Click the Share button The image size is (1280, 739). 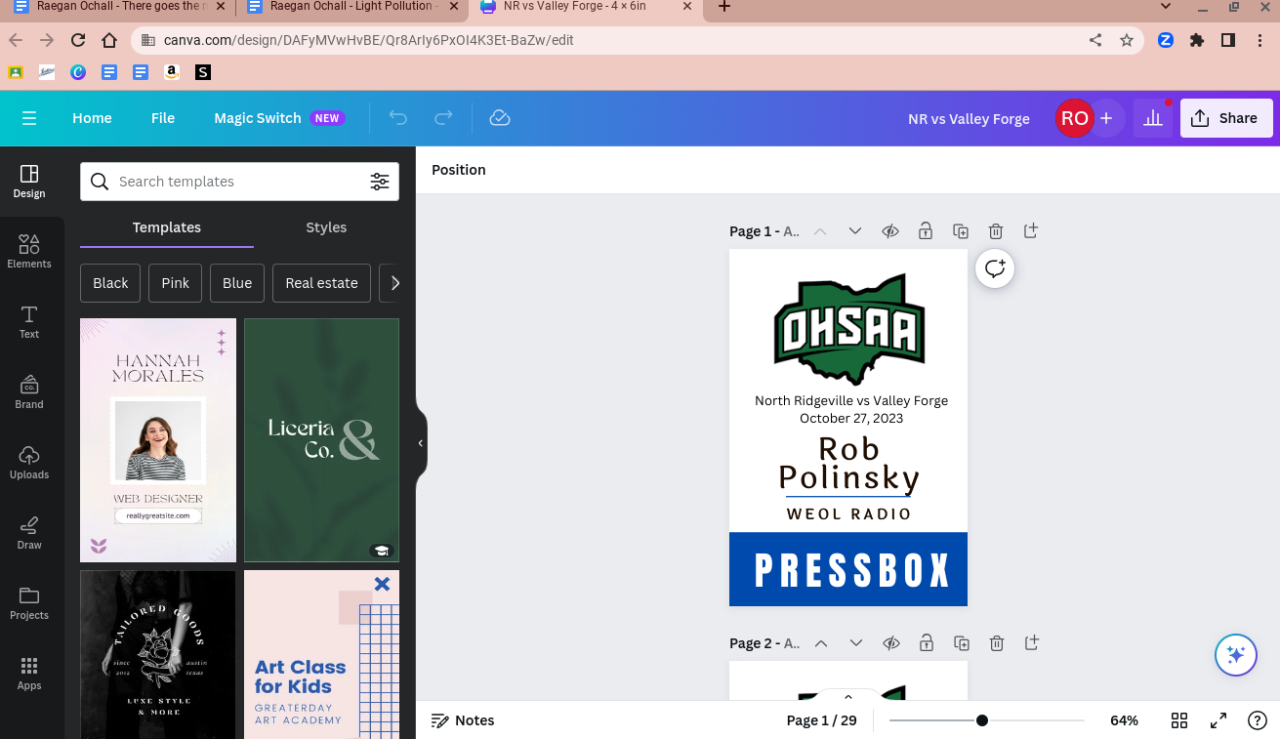(1226, 118)
